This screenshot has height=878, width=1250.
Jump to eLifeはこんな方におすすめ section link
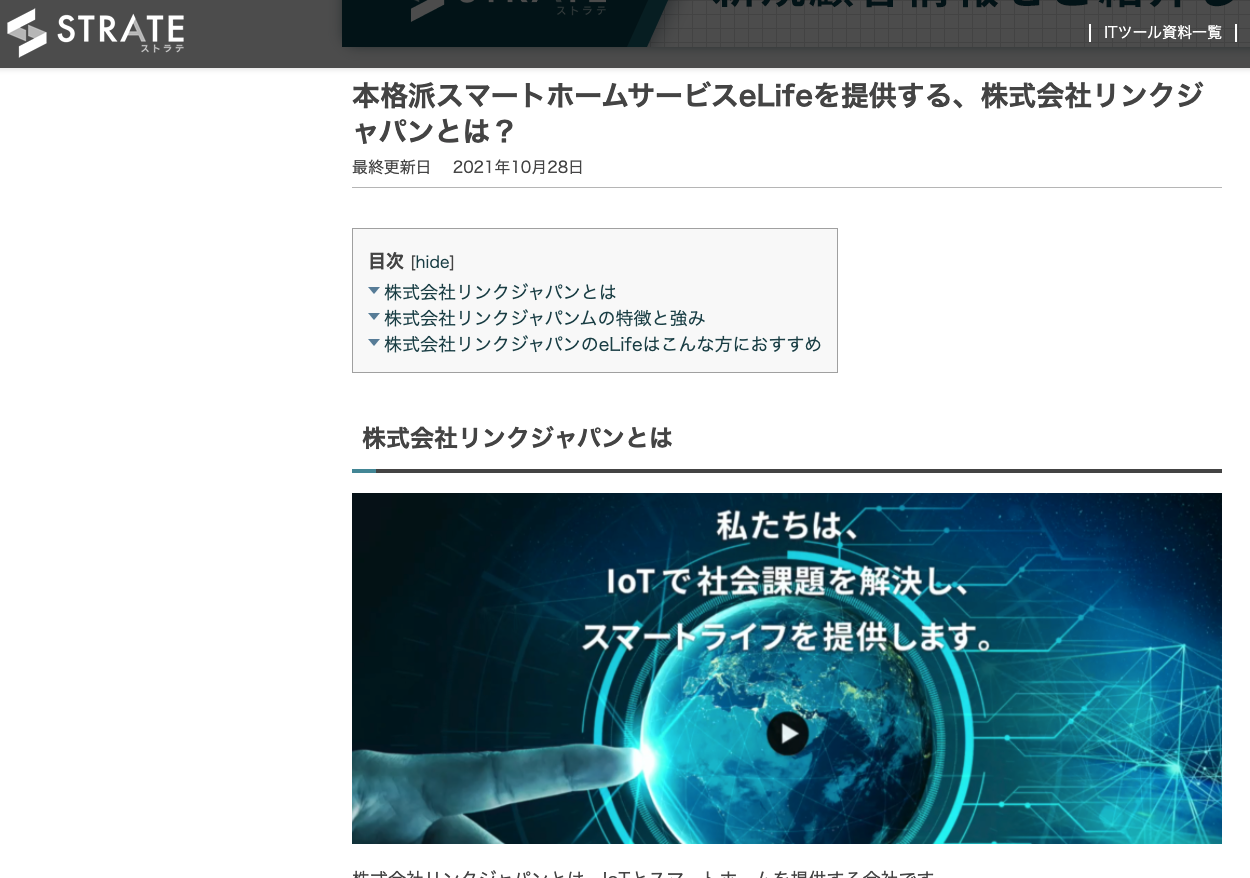(603, 344)
